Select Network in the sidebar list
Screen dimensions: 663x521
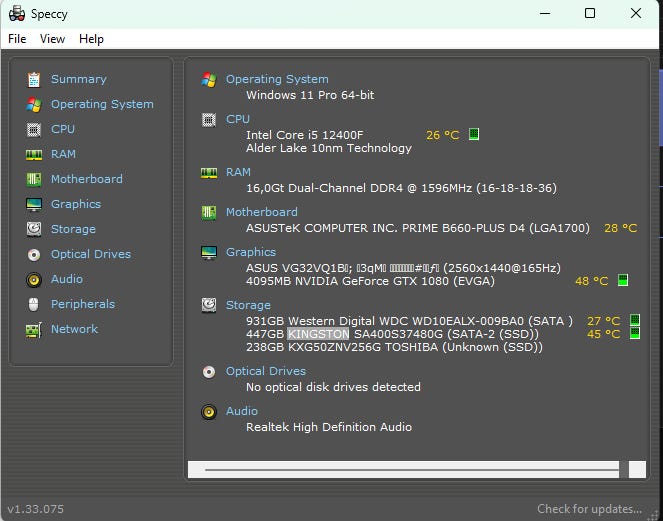point(74,329)
